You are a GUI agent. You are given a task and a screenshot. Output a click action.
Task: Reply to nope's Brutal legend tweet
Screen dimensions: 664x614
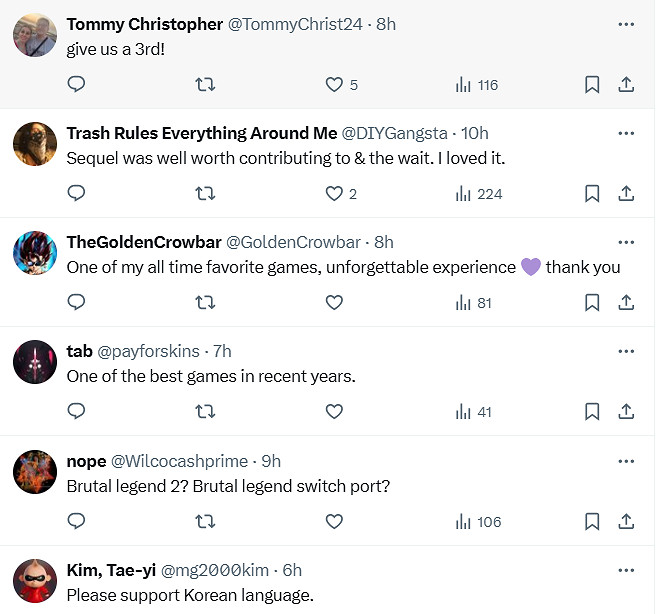[76, 521]
